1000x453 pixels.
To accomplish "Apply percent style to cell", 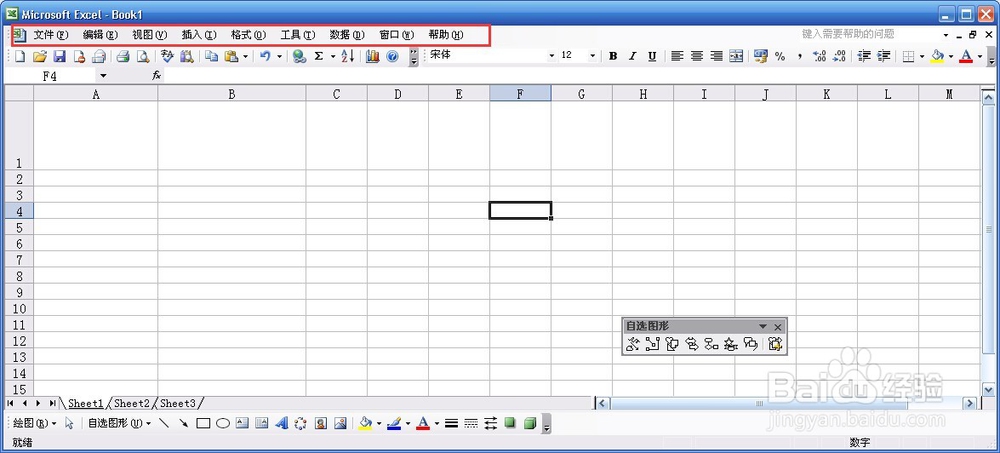I will coord(780,57).
